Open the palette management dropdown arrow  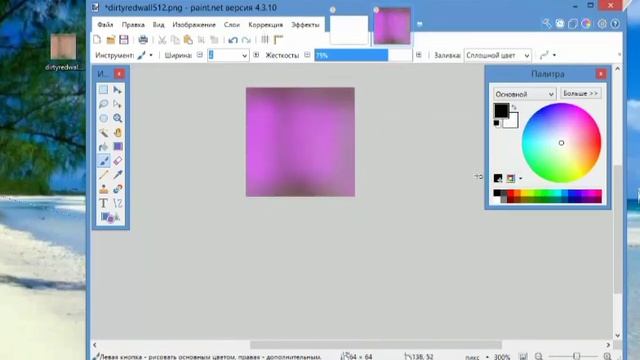[x=520, y=179]
